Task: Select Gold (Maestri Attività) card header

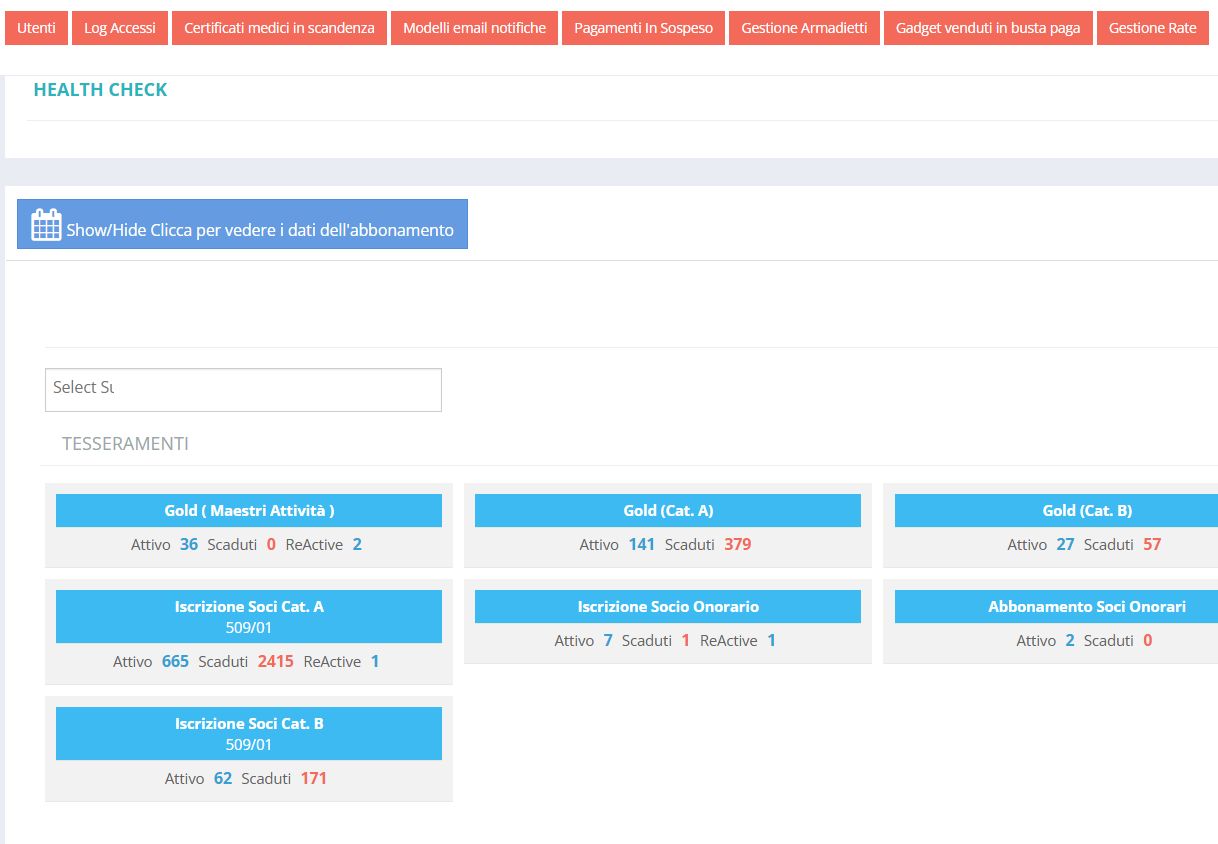Action: pos(249,510)
